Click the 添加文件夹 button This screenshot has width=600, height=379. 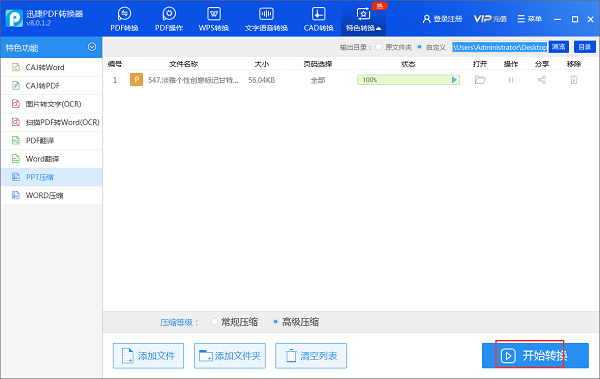coord(230,356)
